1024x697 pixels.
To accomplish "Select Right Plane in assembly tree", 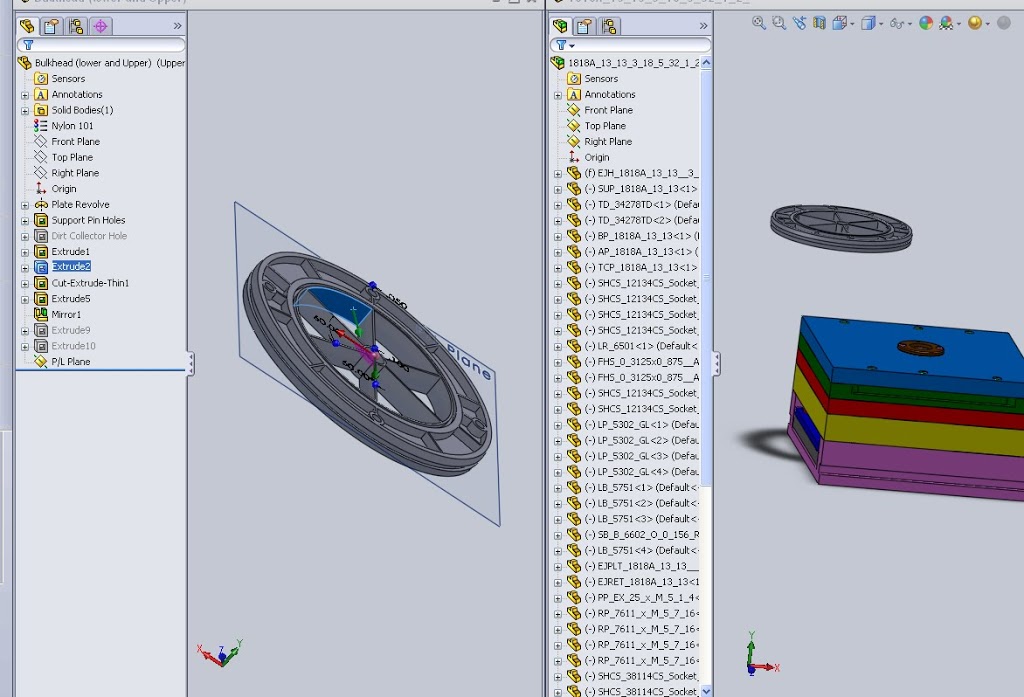I will [608, 141].
